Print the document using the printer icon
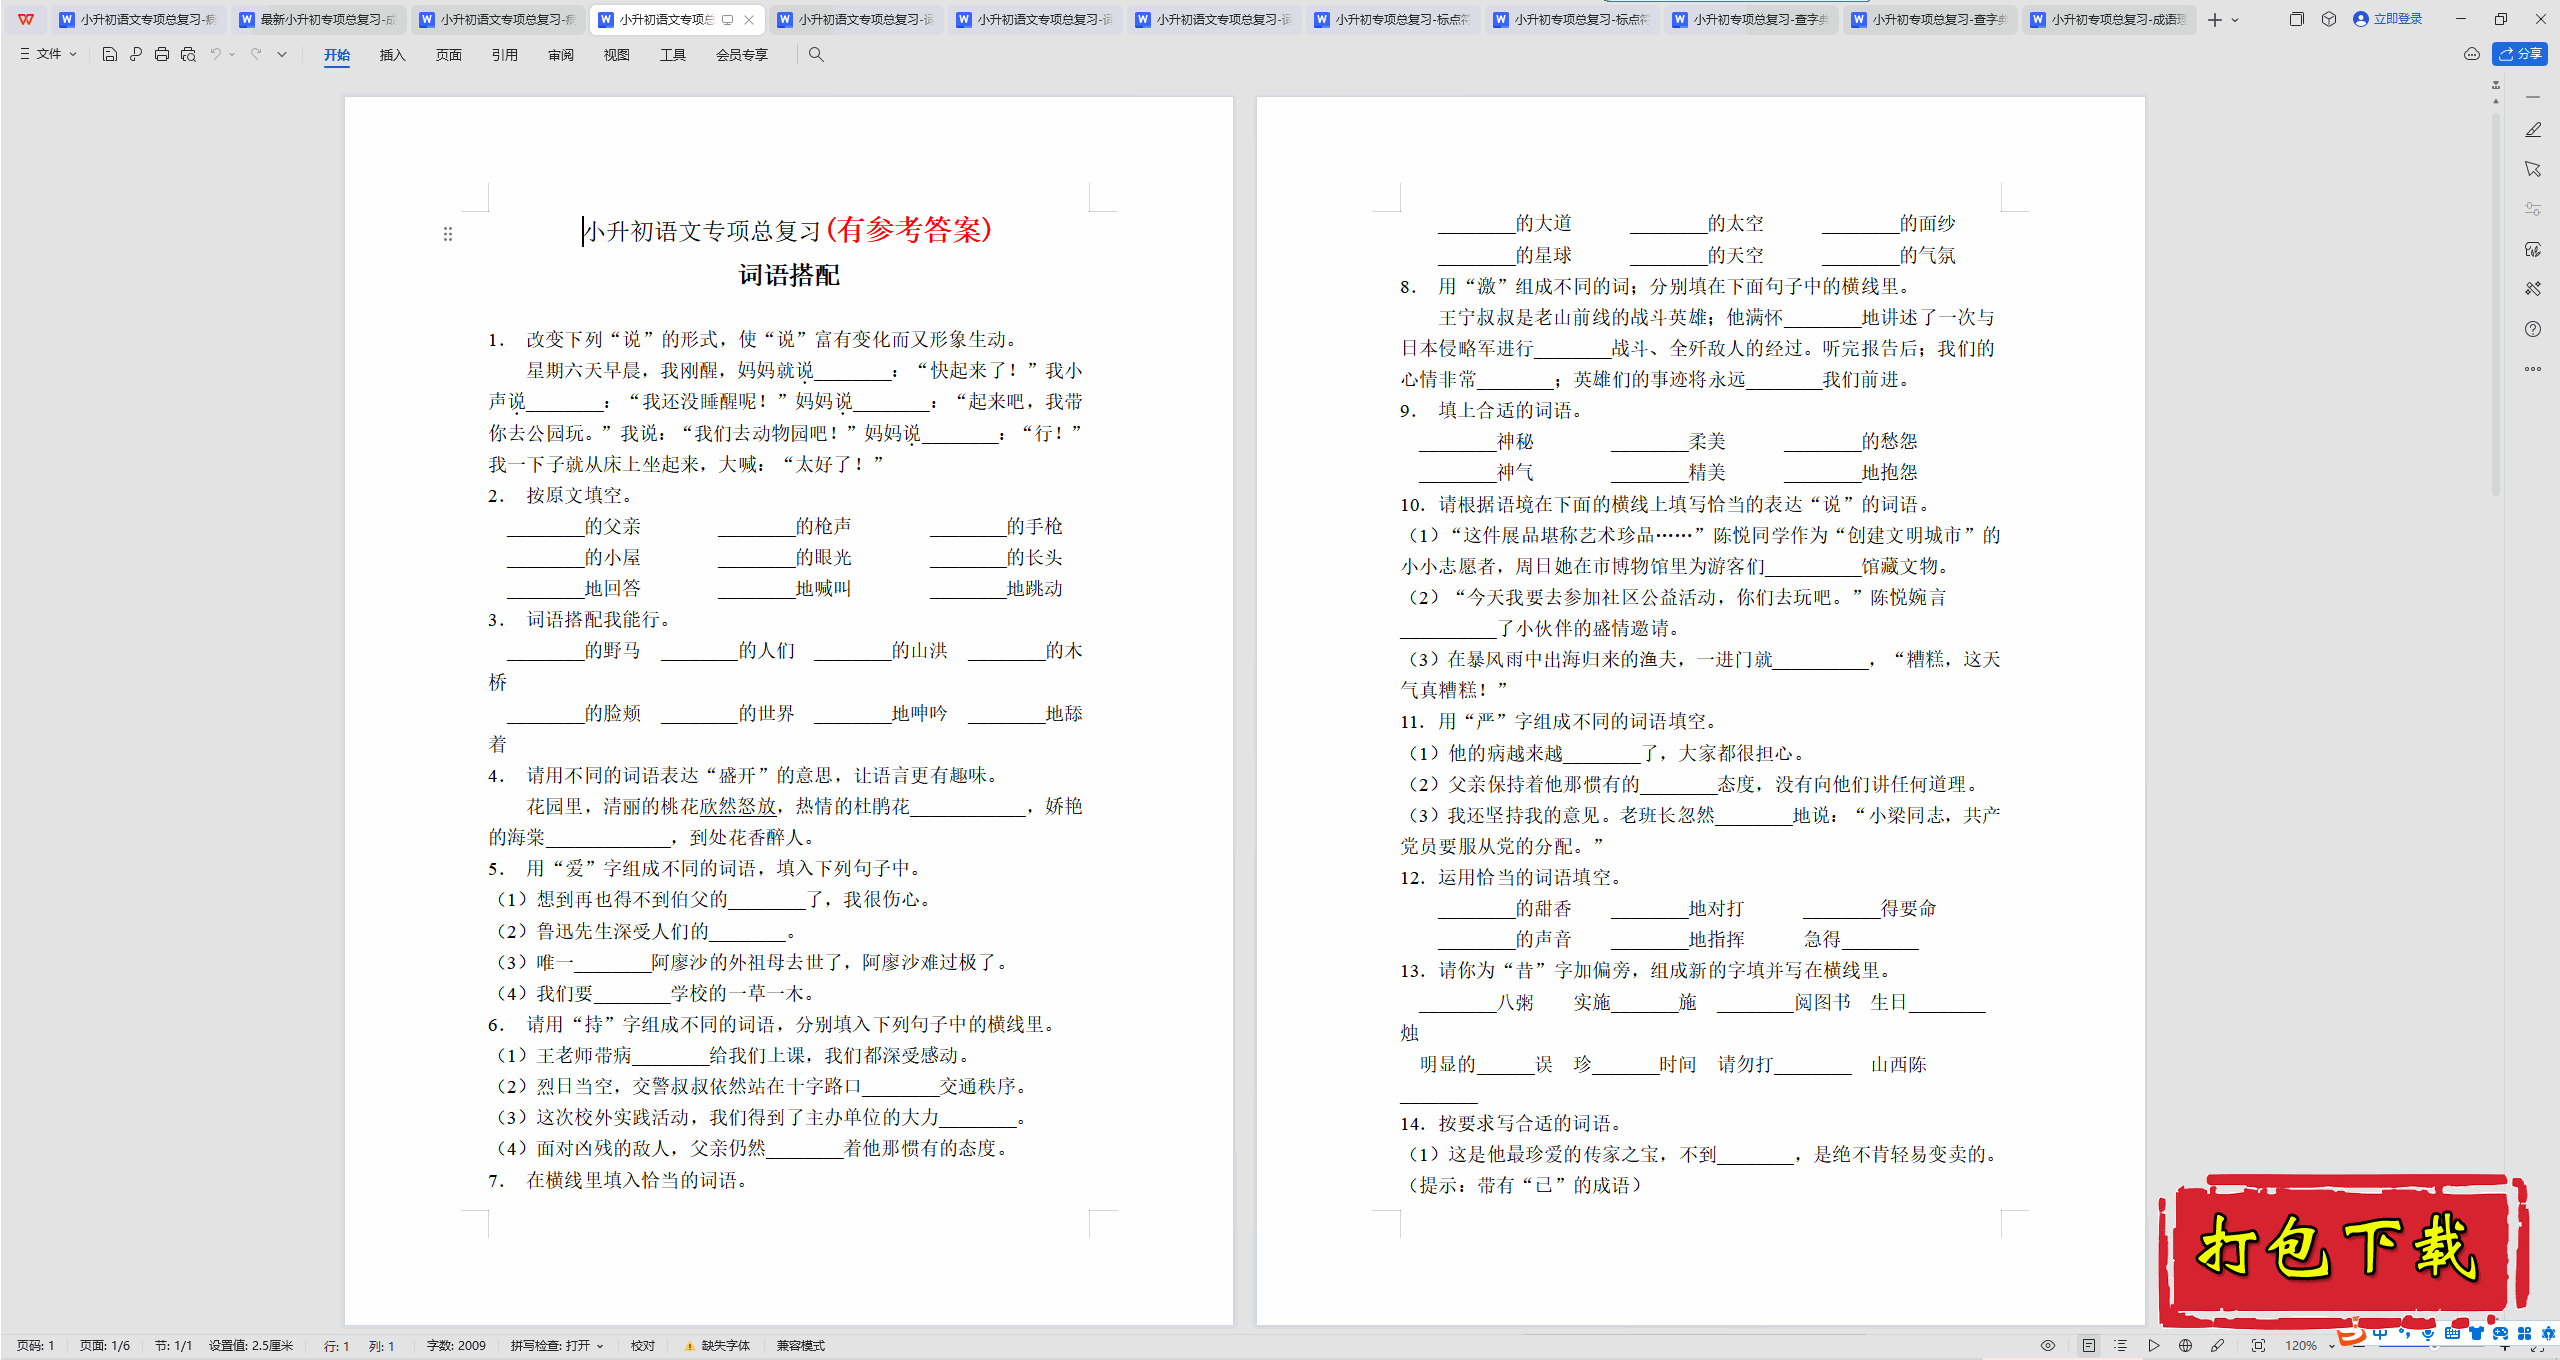Viewport: 2560px width, 1360px height. (162, 55)
